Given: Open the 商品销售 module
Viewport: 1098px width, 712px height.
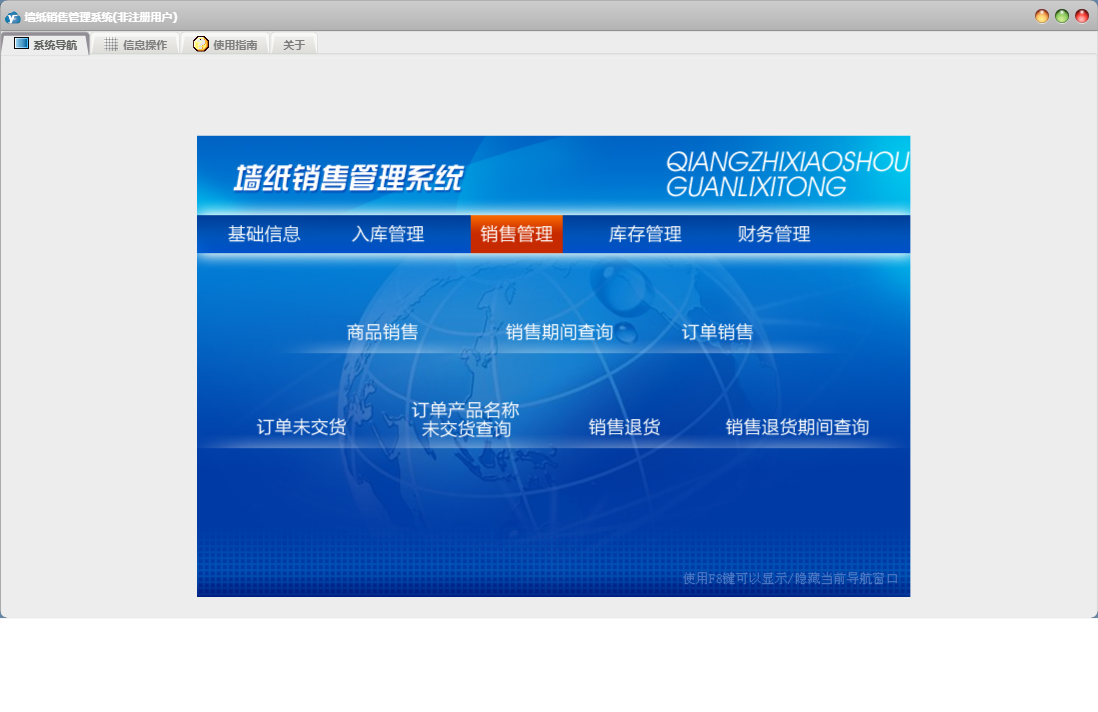Looking at the screenshot, I should pos(382,332).
